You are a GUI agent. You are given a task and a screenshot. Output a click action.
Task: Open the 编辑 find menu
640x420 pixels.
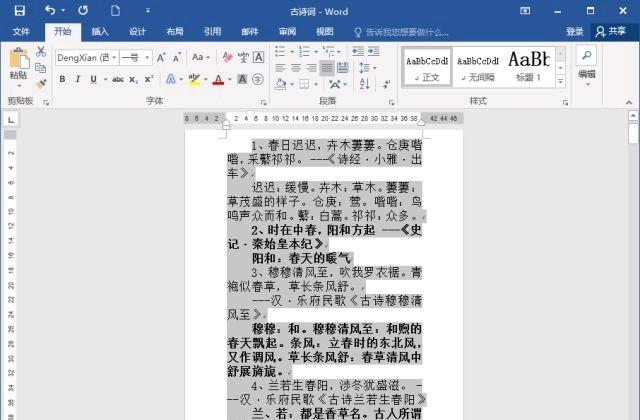[587, 66]
